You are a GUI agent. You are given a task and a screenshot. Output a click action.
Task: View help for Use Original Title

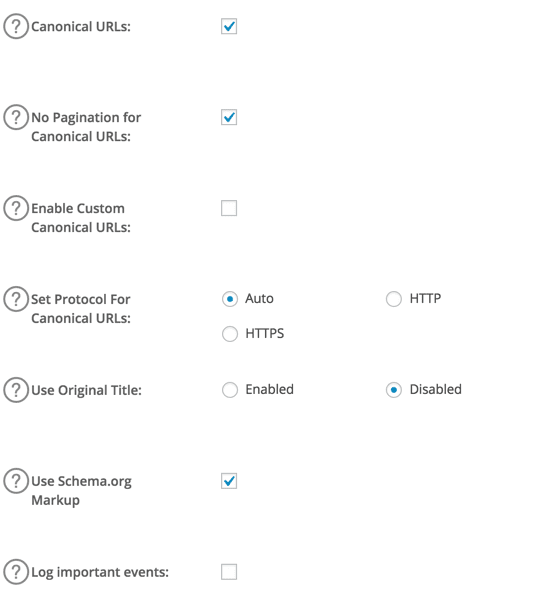(x=16, y=390)
